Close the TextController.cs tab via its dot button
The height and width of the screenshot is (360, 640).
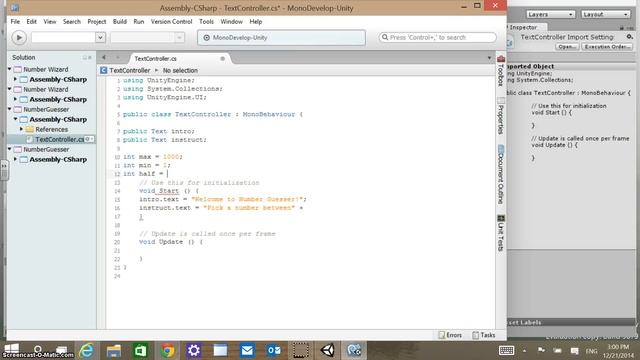[x=222, y=59]
